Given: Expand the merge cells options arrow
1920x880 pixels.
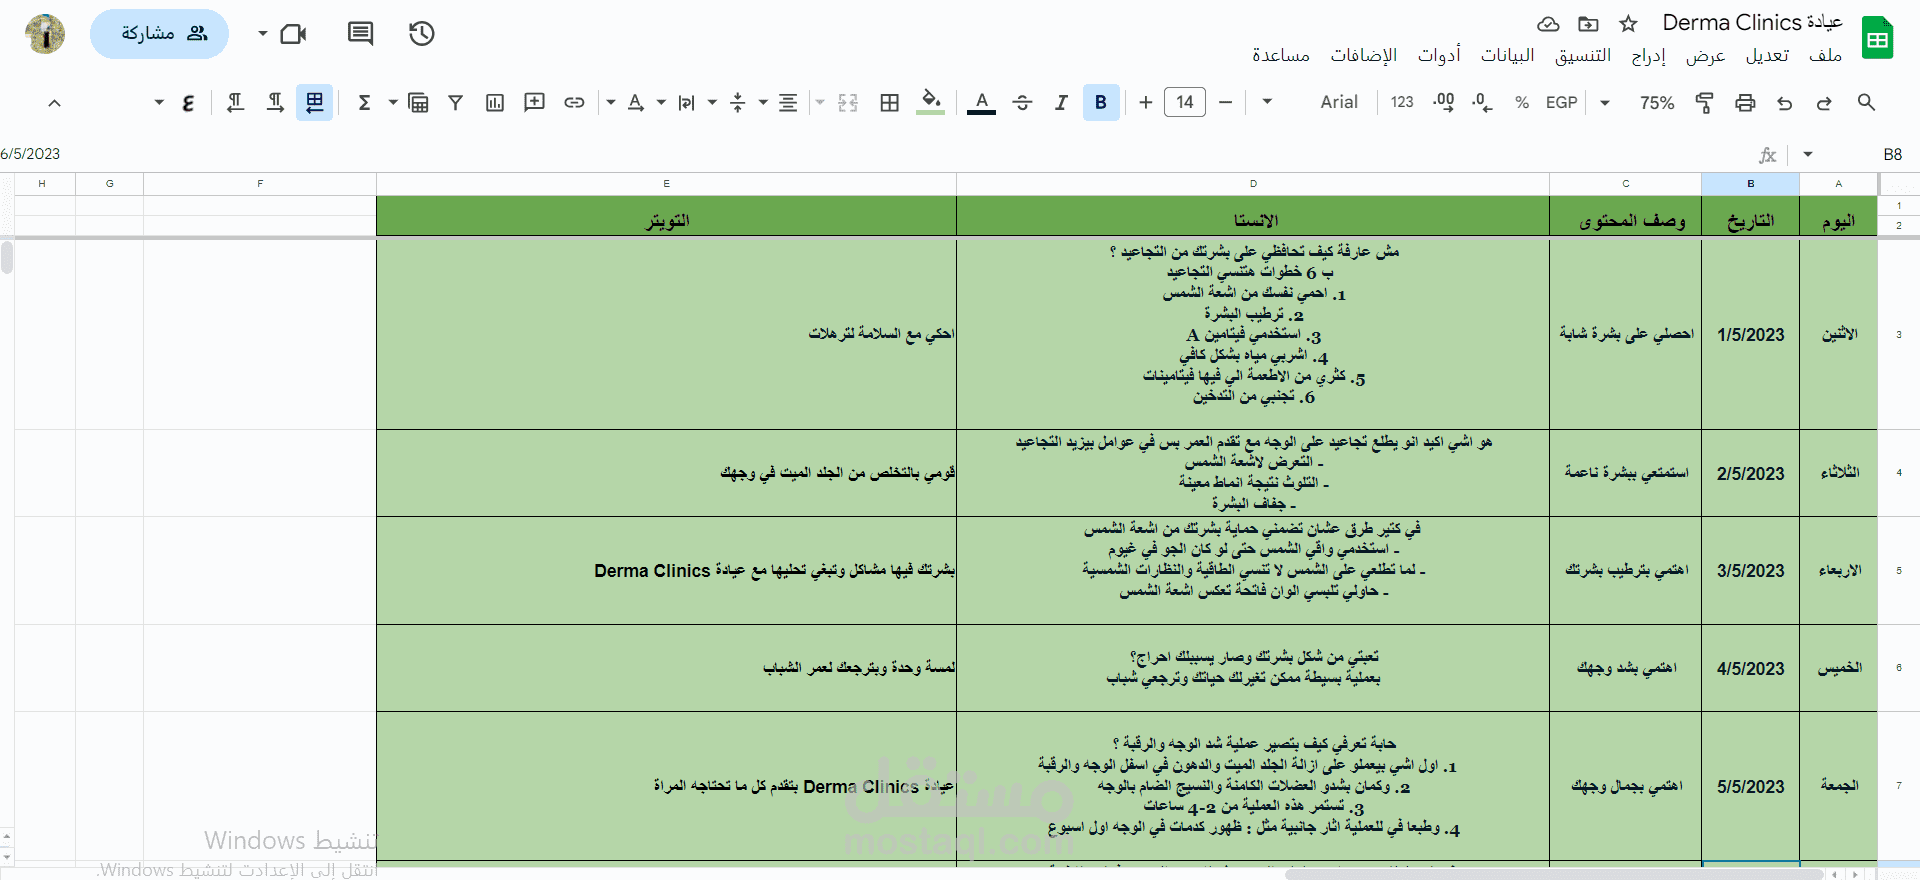Looking at the screenshot, I should pyautogui.click(x=820, y=102).
